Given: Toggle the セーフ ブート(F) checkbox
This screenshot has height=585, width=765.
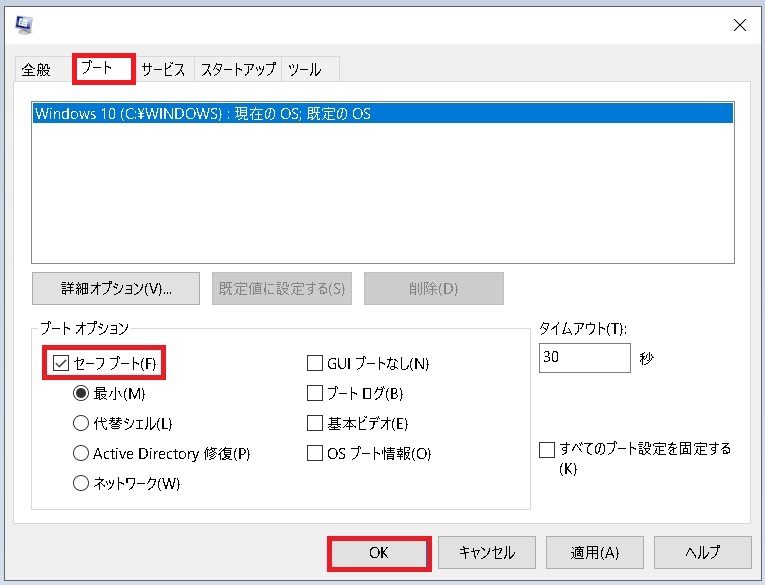Looking at the screenshot, I should click(61, 363).
